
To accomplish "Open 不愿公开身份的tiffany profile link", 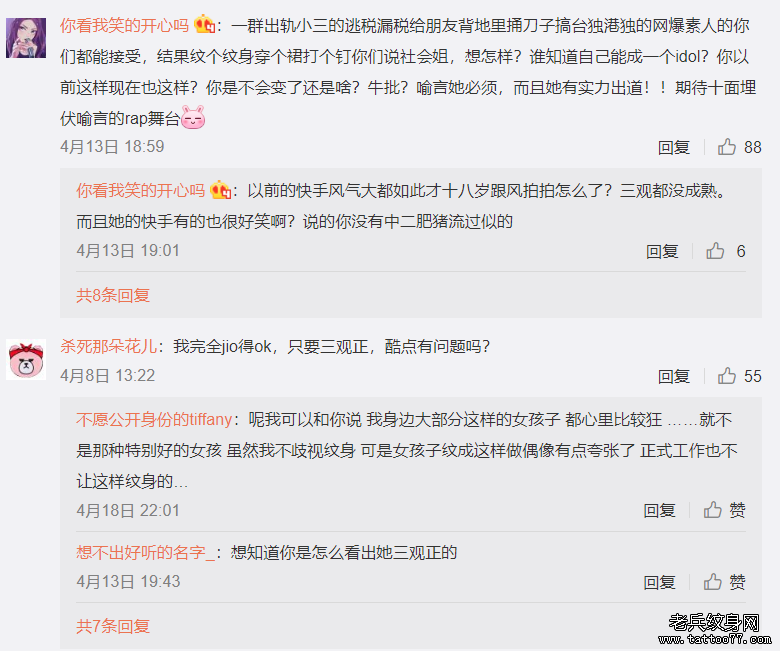I will (154, 420).
